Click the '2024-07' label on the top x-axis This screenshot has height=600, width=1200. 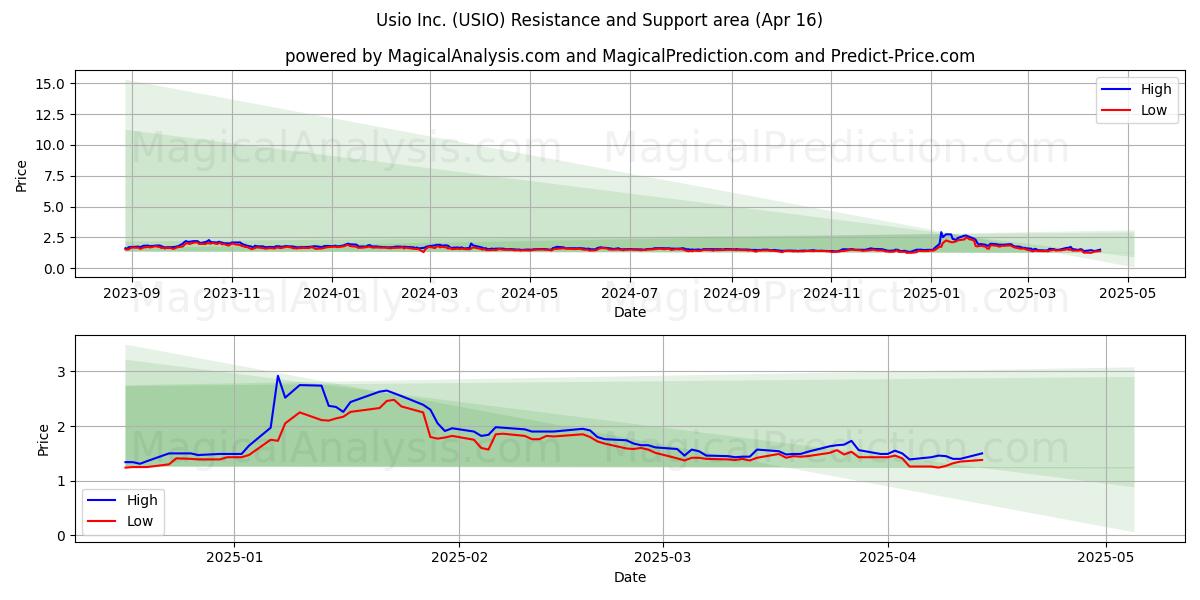click(x=629, y=293)
